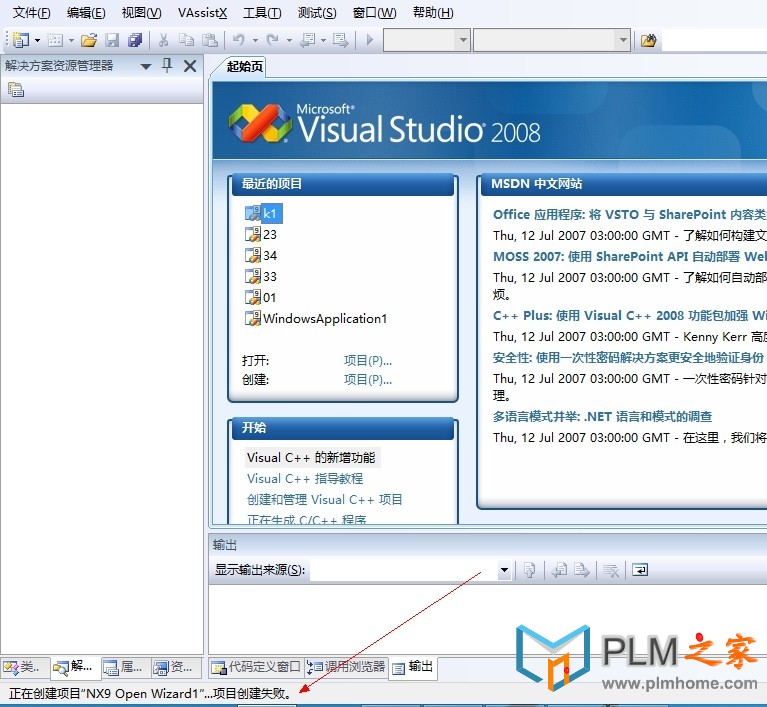Open the VAssistX menu

coord(203,13)
